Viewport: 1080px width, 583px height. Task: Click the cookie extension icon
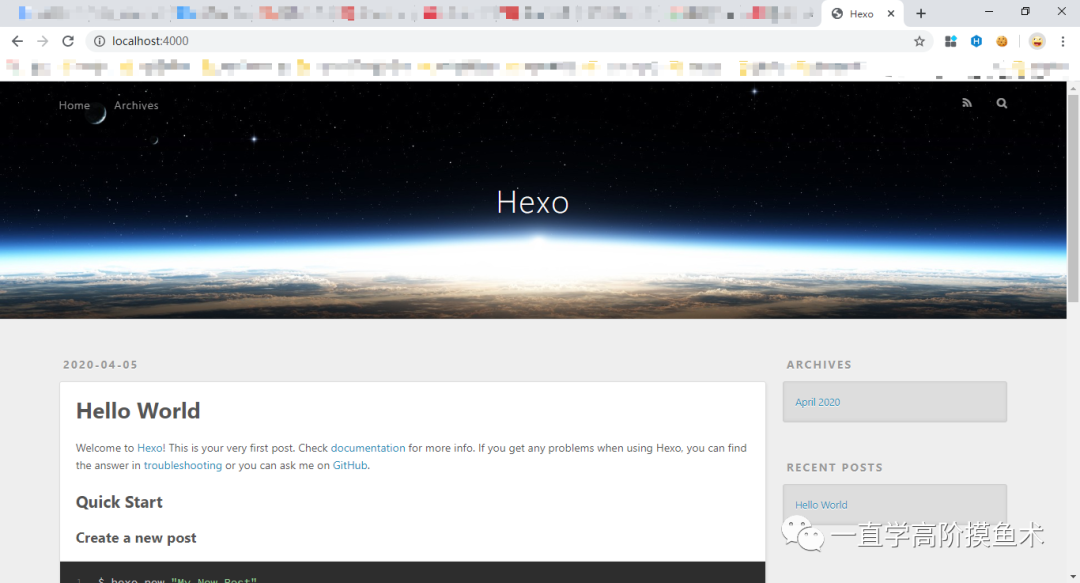pos(1001,41)
